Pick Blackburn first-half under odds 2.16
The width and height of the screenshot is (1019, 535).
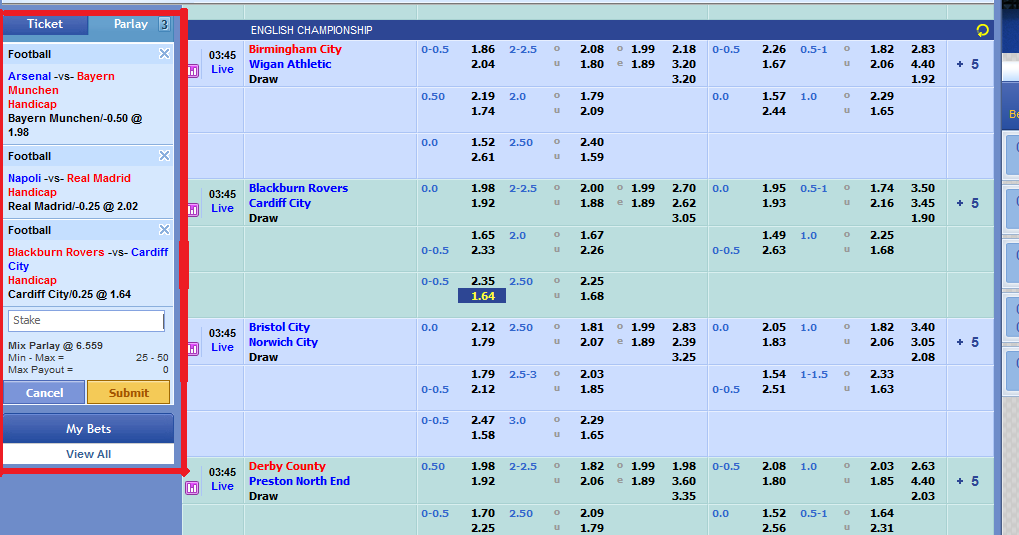(882, 203)
